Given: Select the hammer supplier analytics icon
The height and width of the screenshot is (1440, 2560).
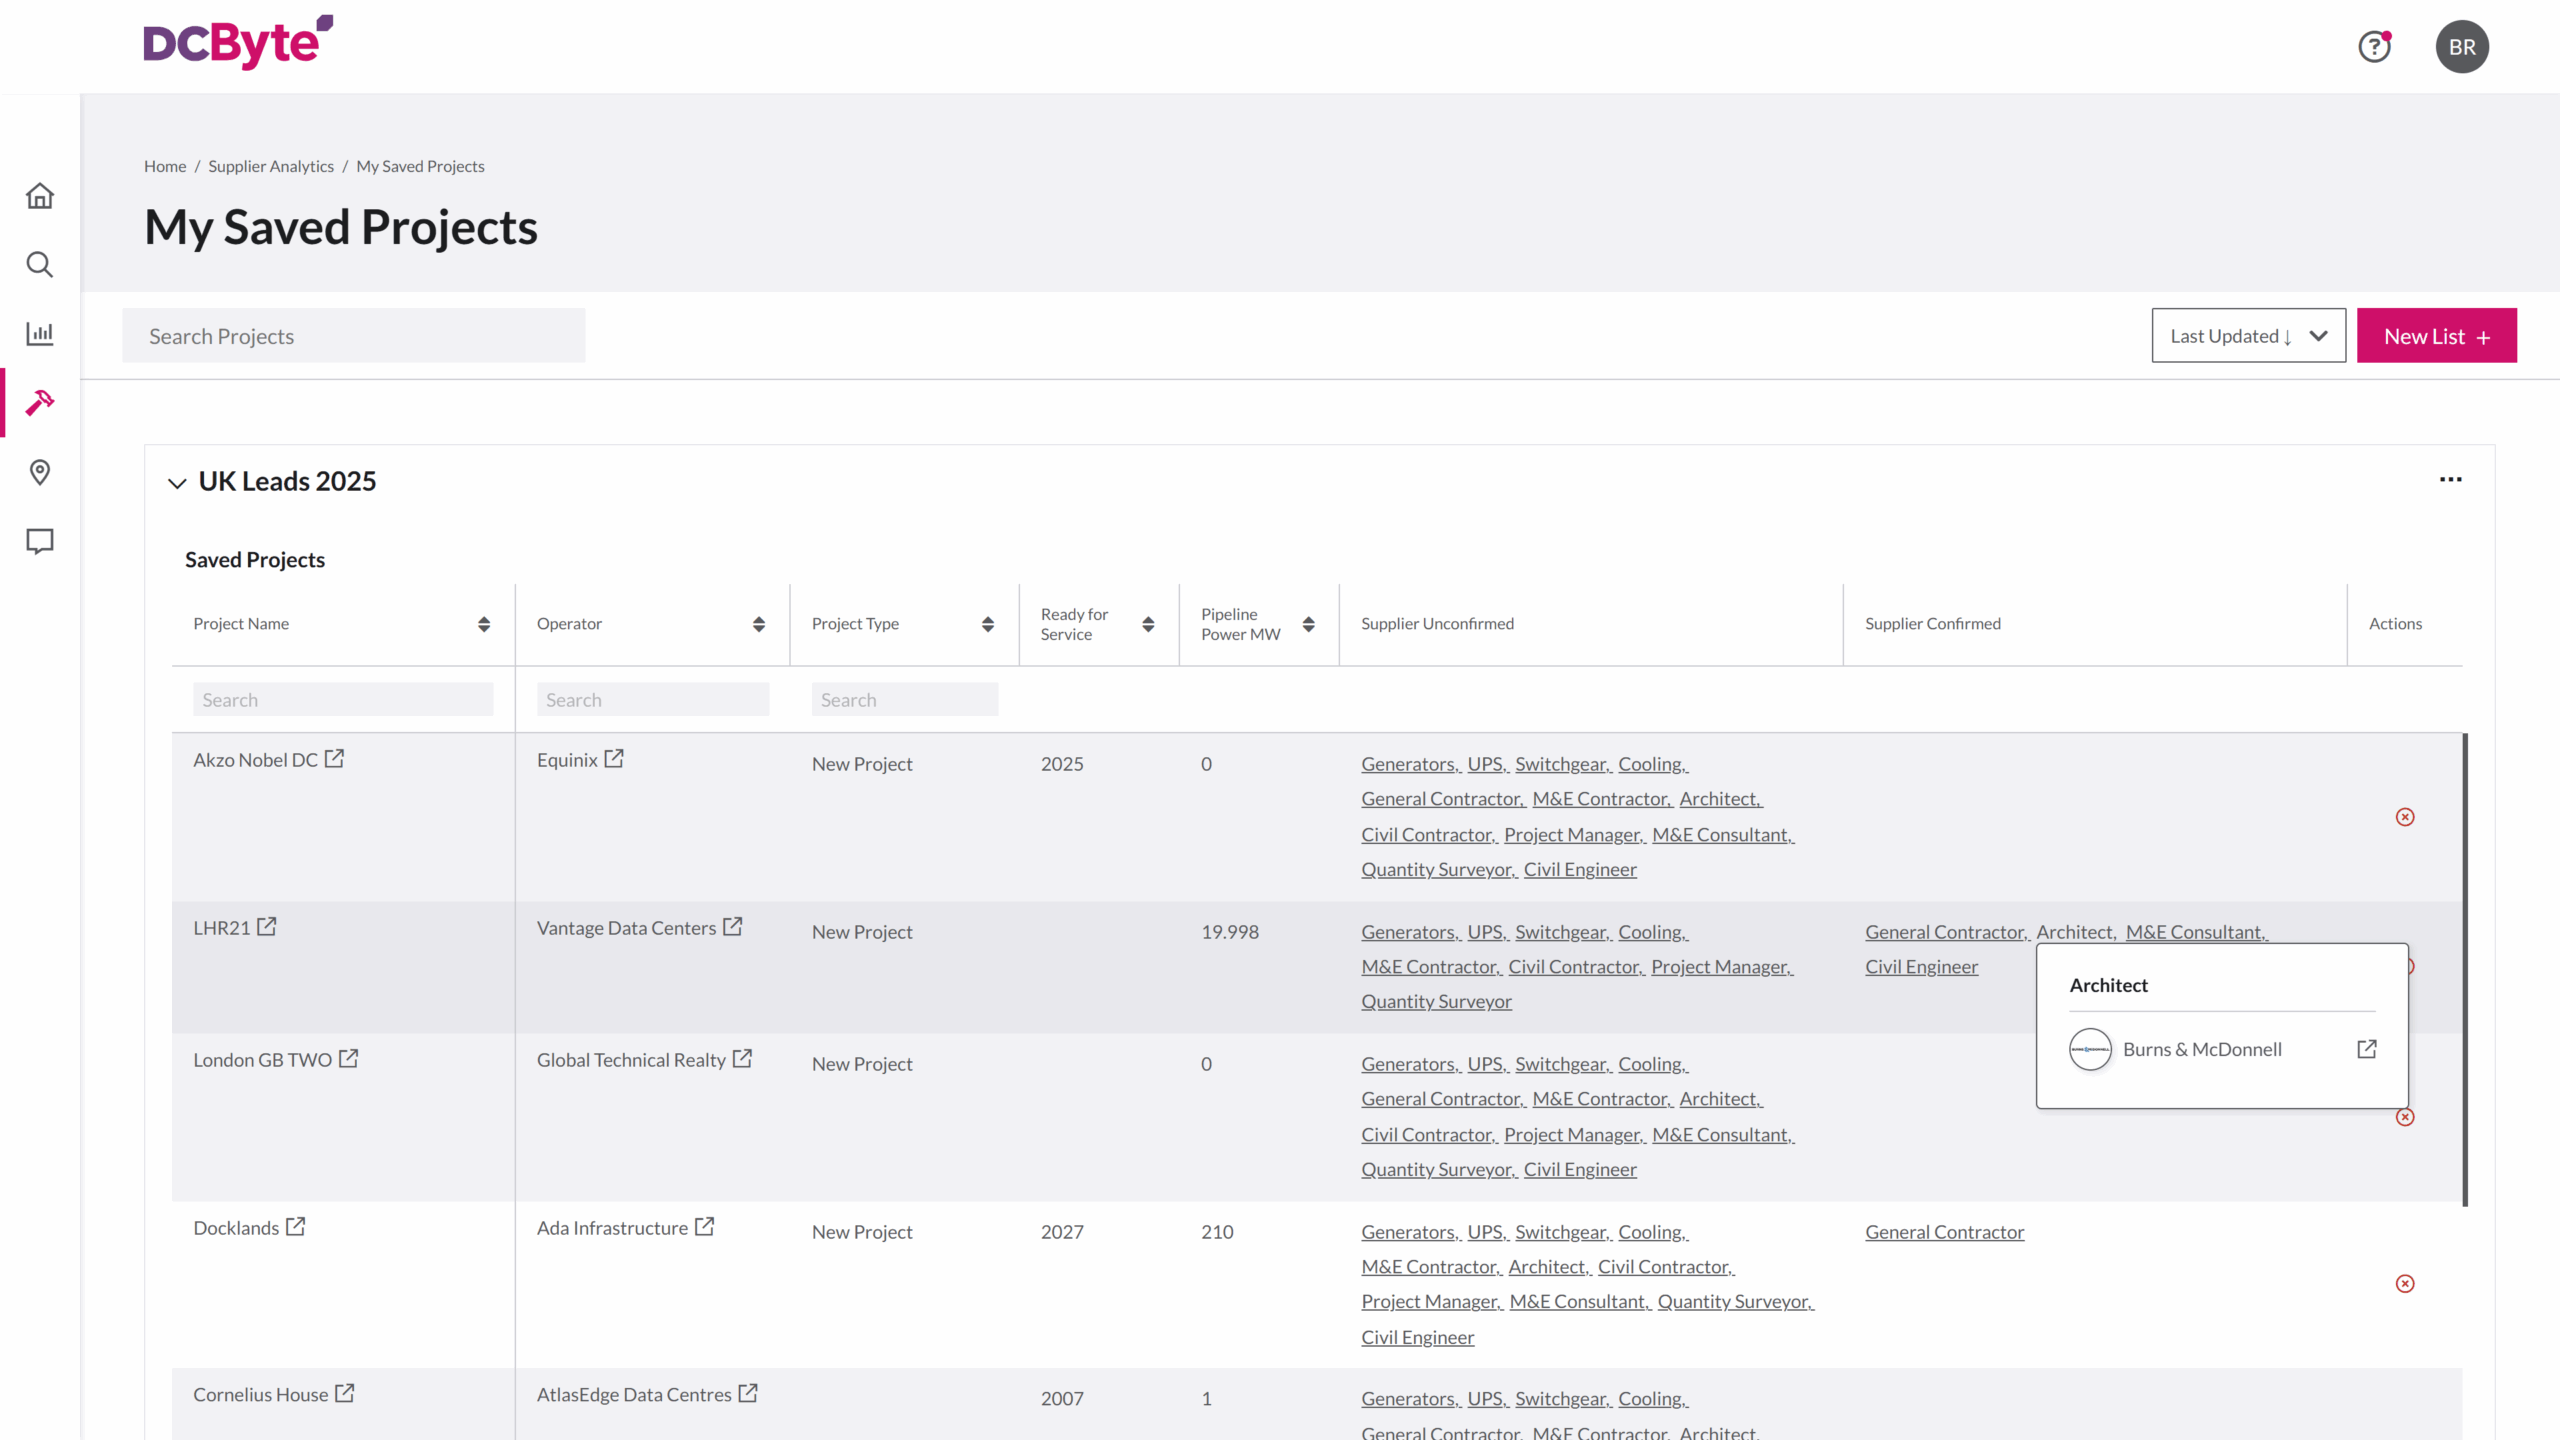Looking at the screenshot, I should tap(40, 402).
